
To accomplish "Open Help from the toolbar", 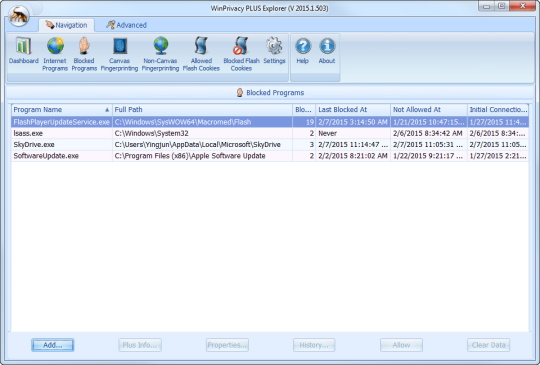I will point(303,51).
